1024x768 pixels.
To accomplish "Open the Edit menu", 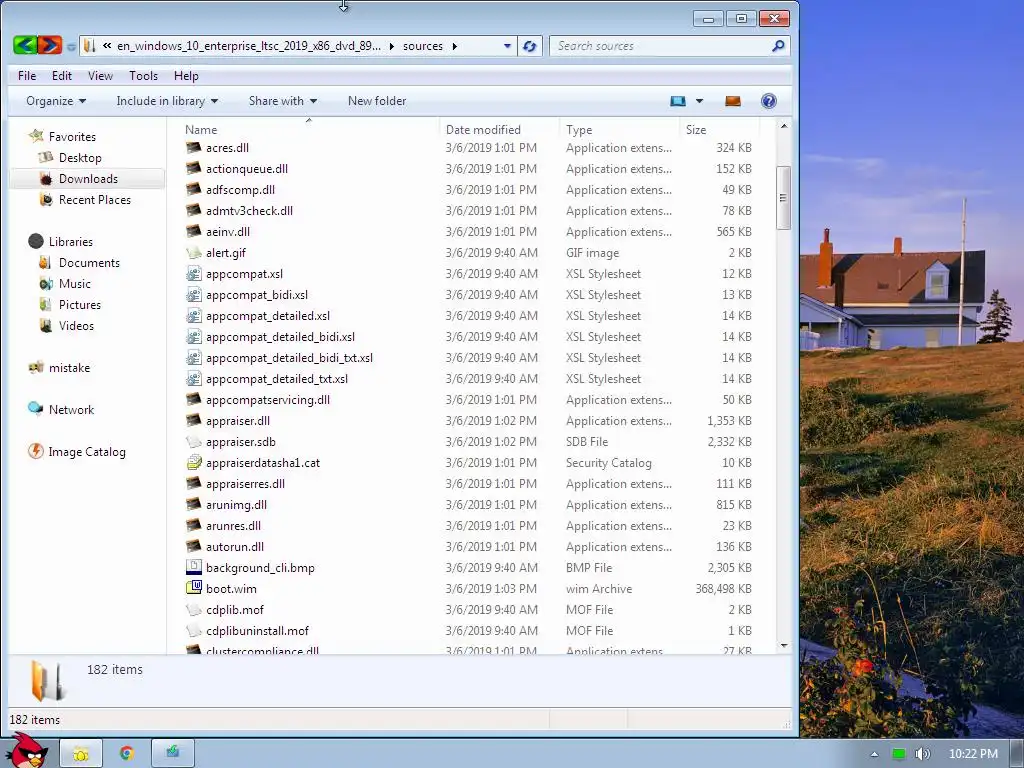I will pos(62,76).
